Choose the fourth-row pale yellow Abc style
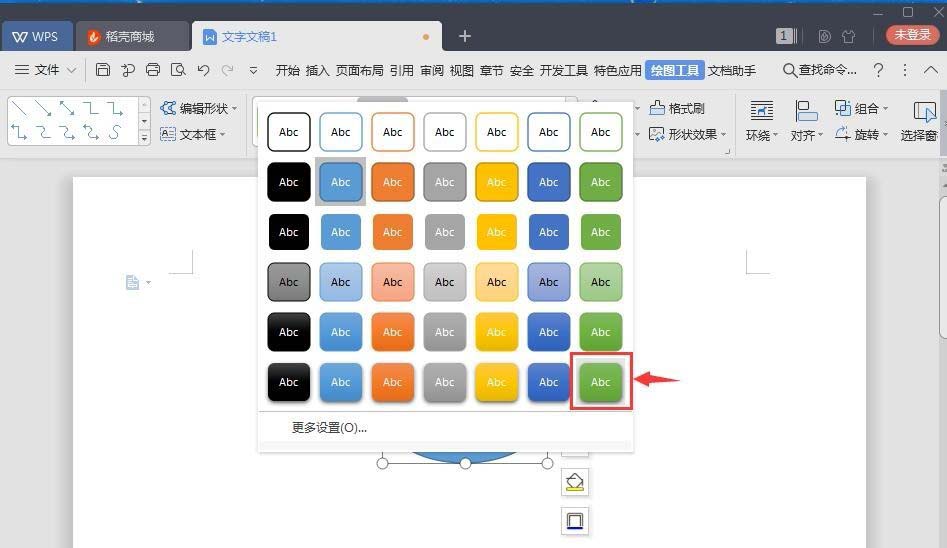This screenshot has height=548, width=947. [x=496, y=282]
